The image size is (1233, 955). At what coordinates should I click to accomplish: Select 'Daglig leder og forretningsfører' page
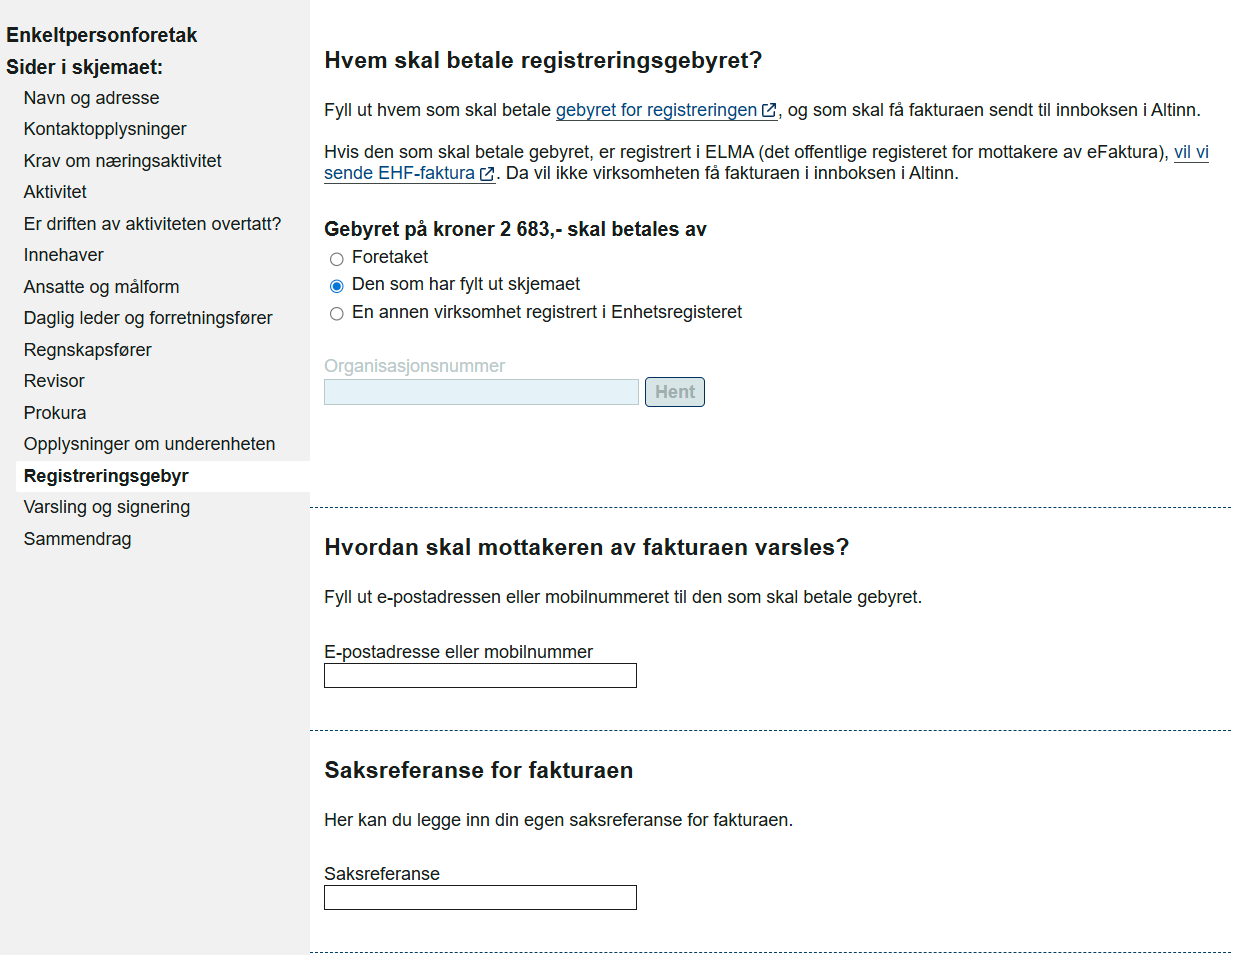(148, 318)
